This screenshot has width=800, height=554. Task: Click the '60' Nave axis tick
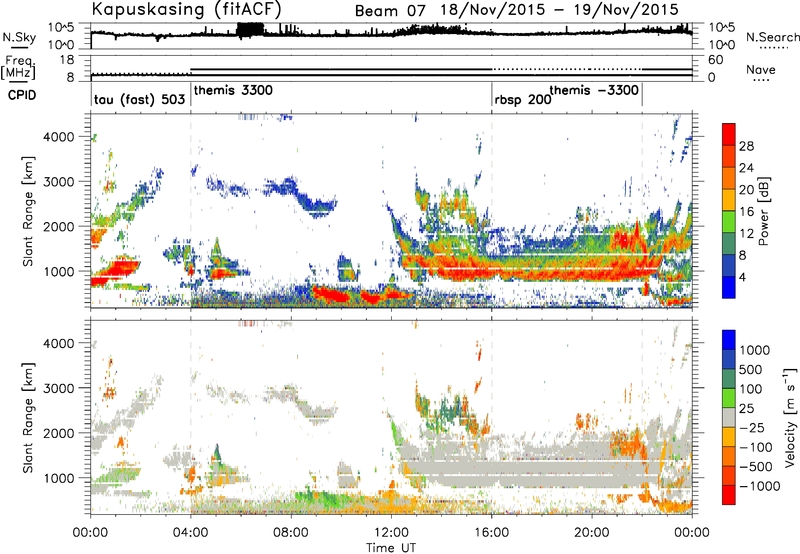coord(716,60)
